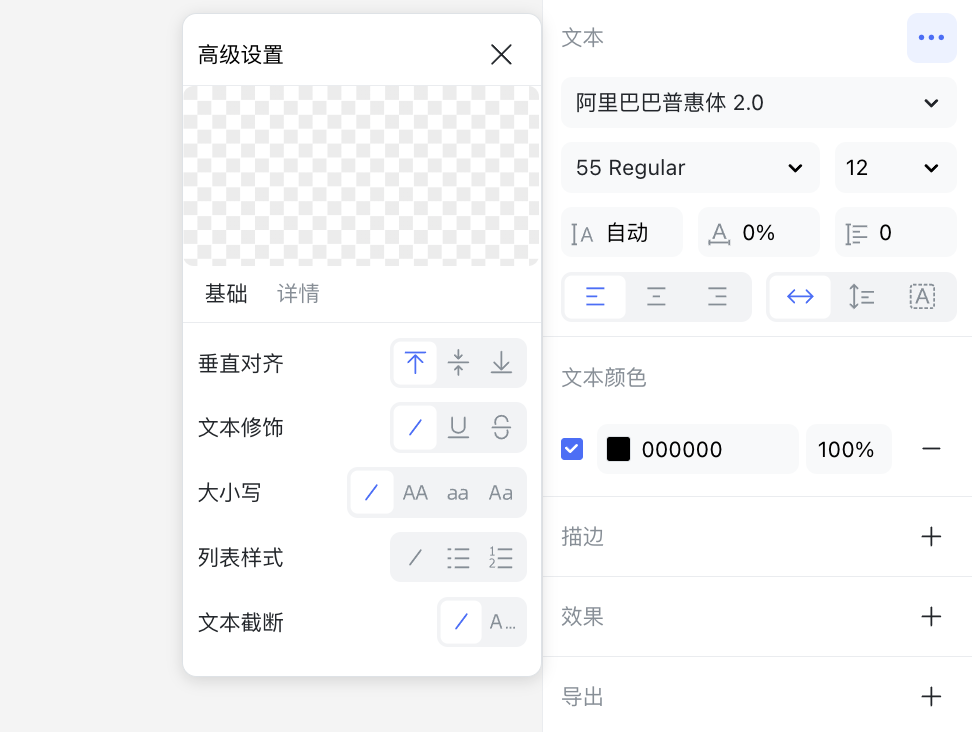The width and height of the screenshot is (972, 732).
Task: Select auto width text mode
Action: pyautogui.click(x=800, y=297)
